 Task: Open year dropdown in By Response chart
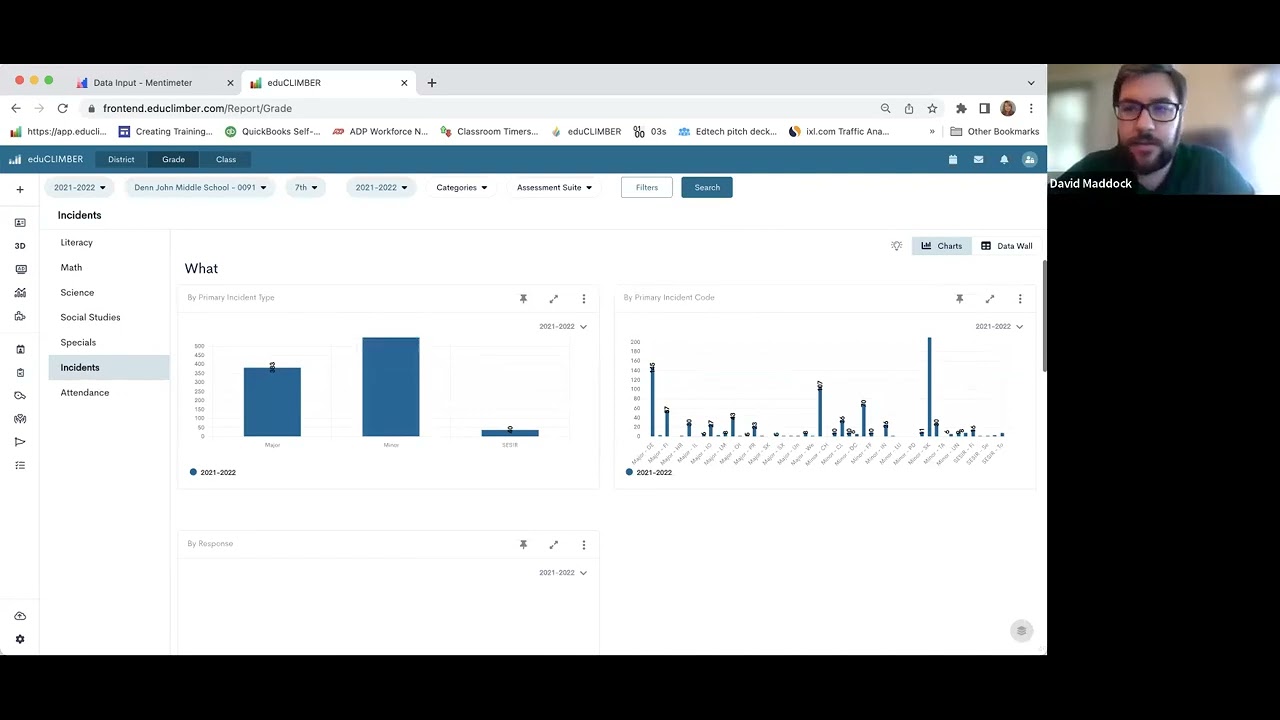tap(563, 572)
